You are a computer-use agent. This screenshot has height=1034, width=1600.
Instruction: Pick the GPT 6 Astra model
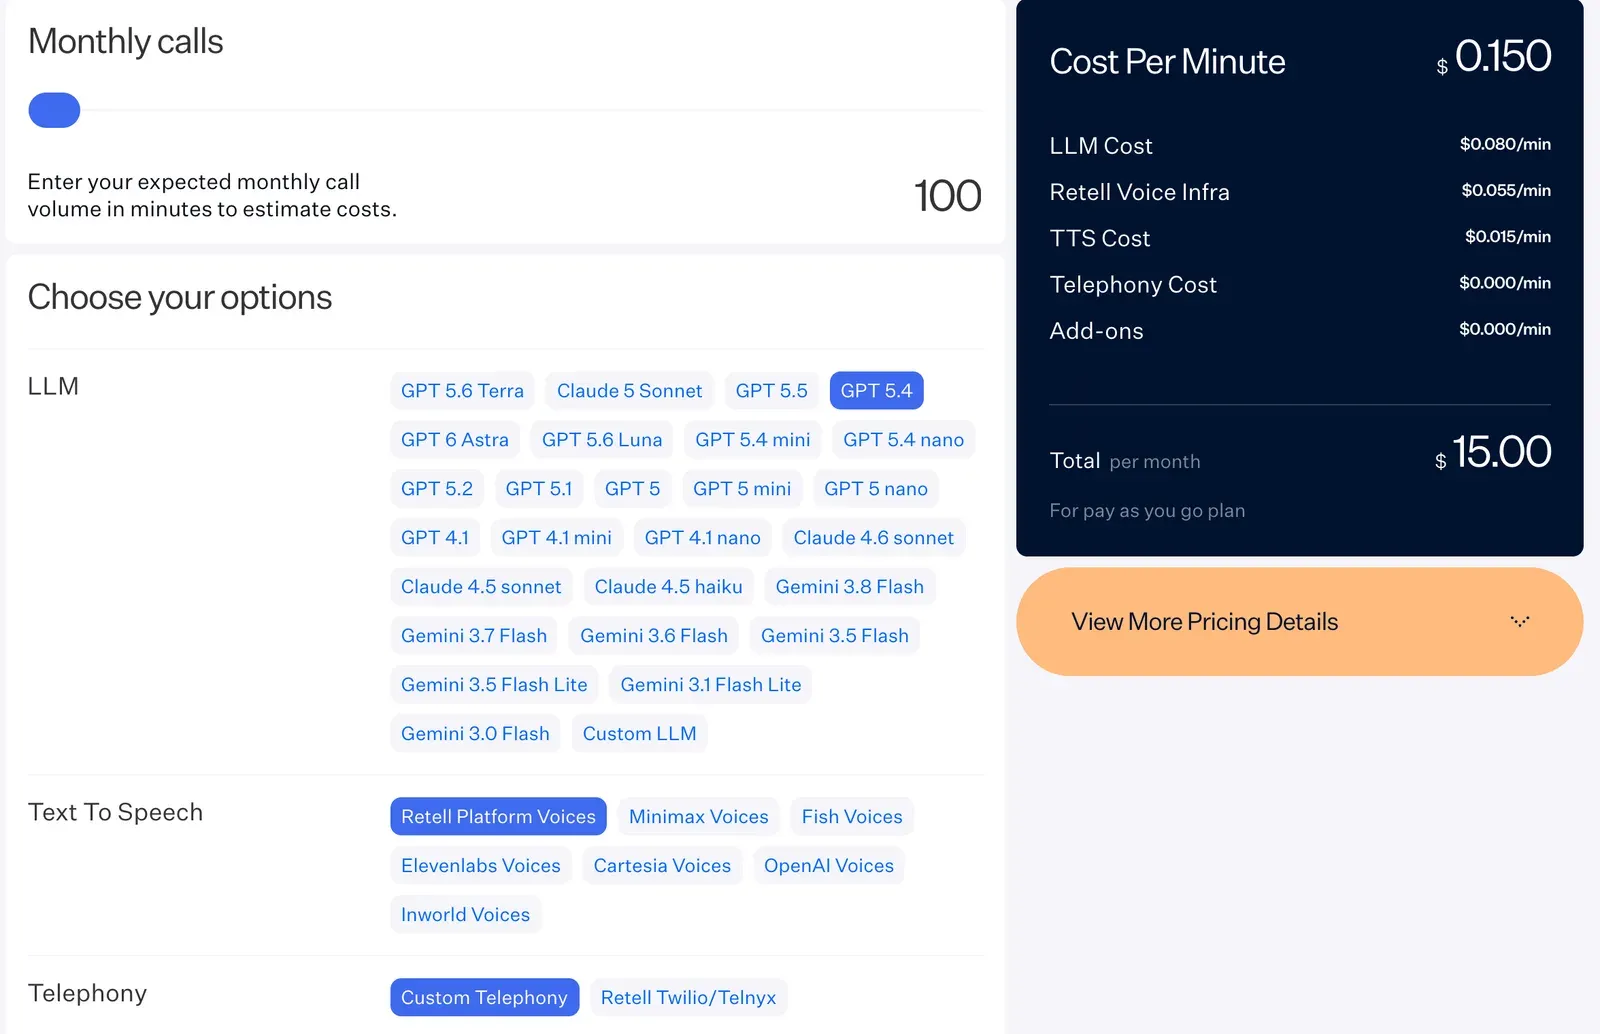pos(454,440)
